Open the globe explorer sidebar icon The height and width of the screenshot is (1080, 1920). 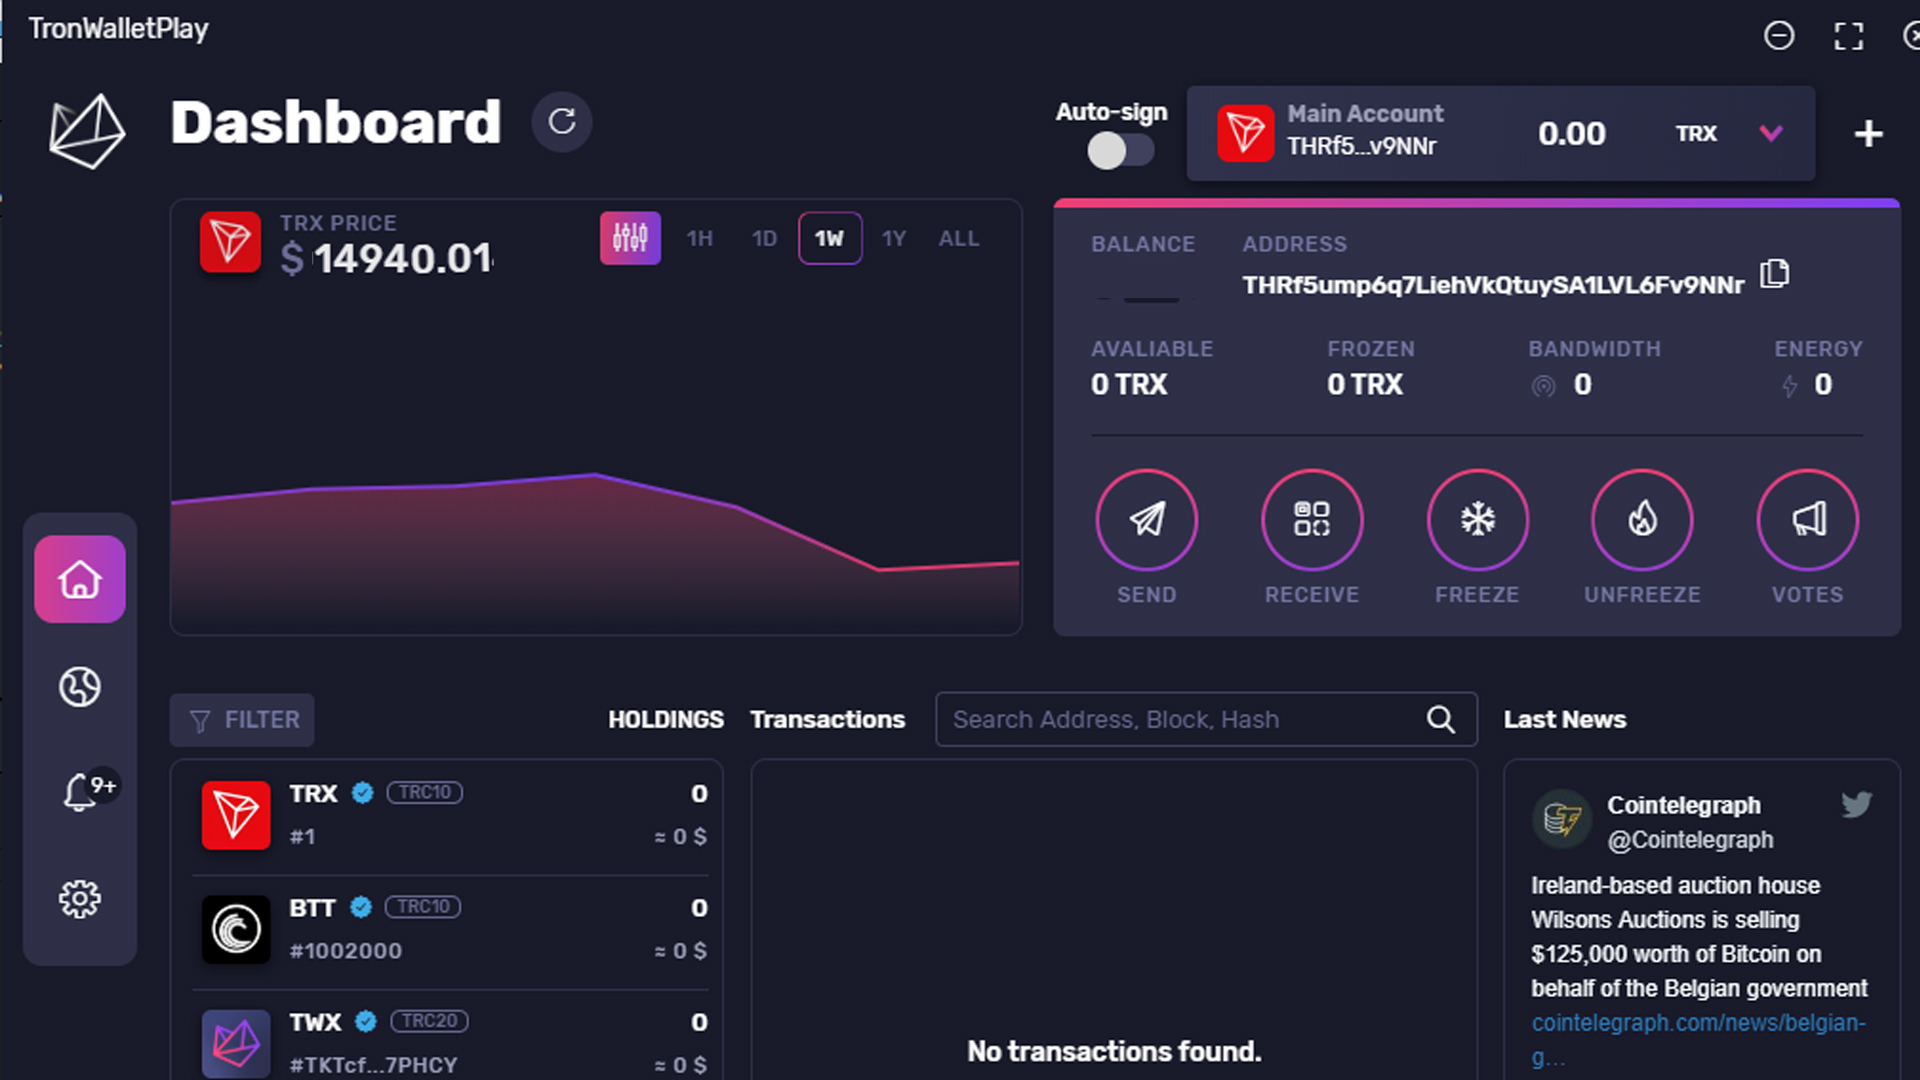click(80, 687)
